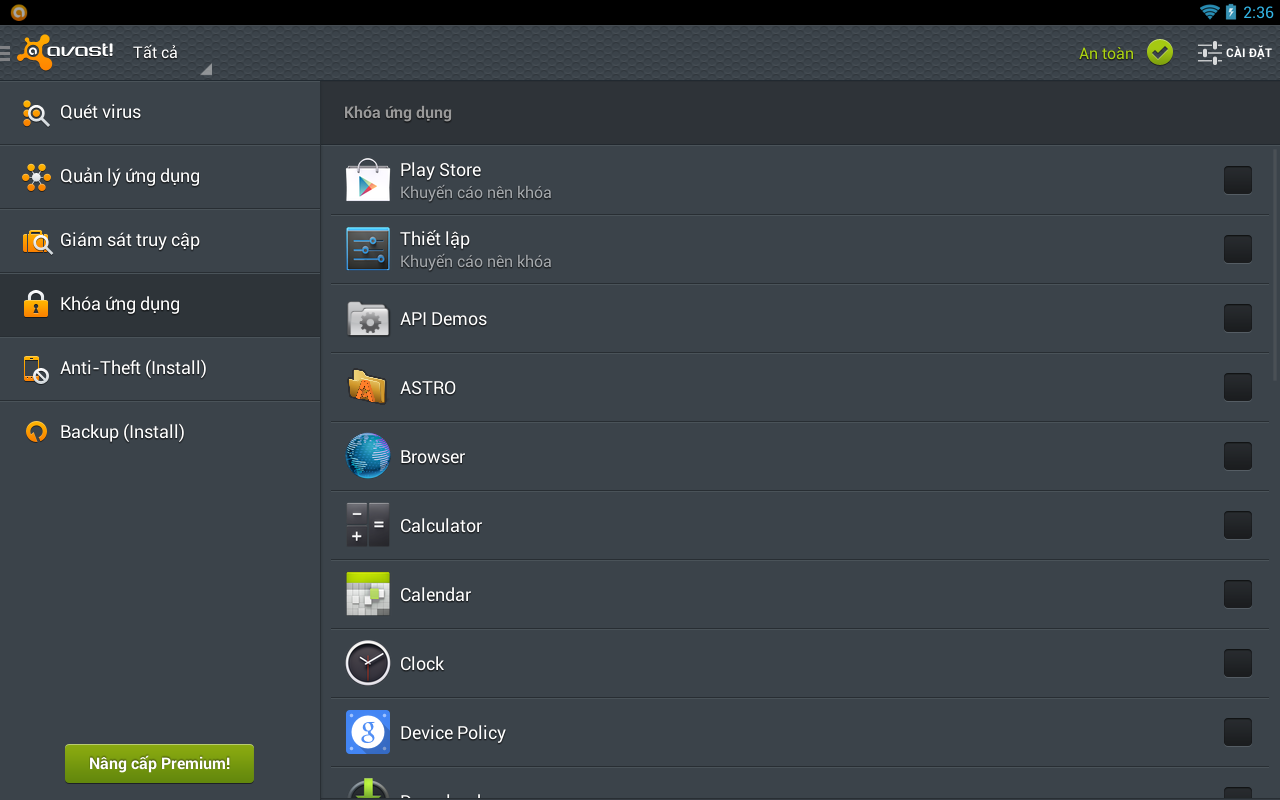
Task: Click the Quét virus magnifier icon
Action: point(36,113)
